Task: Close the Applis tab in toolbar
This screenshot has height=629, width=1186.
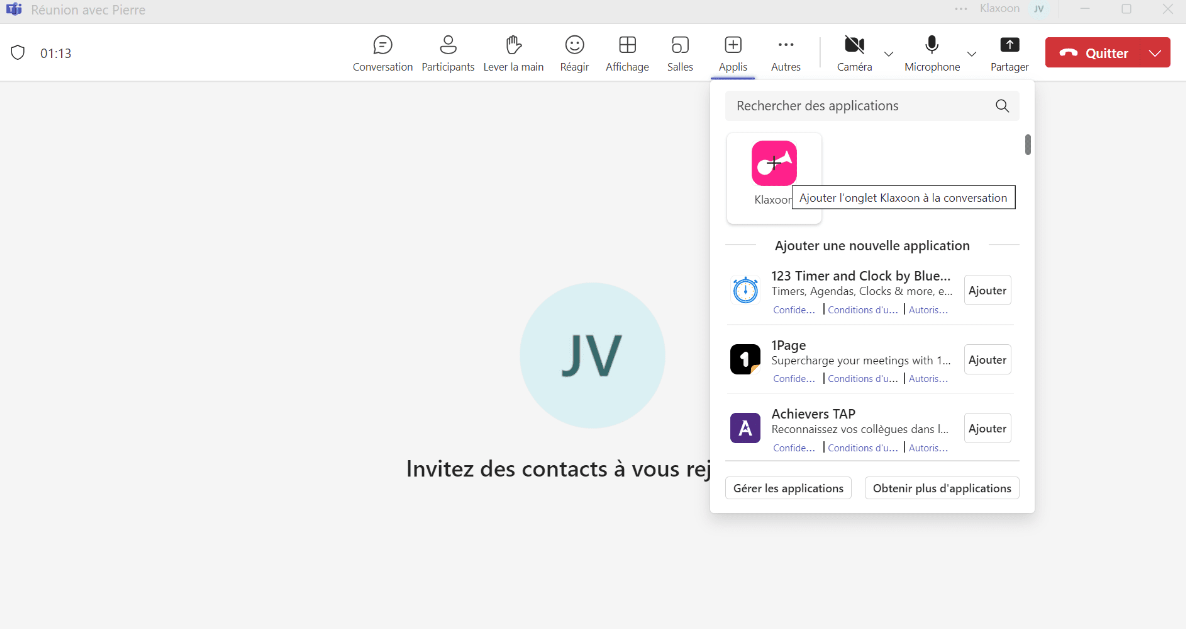Action: pos(732,53)
